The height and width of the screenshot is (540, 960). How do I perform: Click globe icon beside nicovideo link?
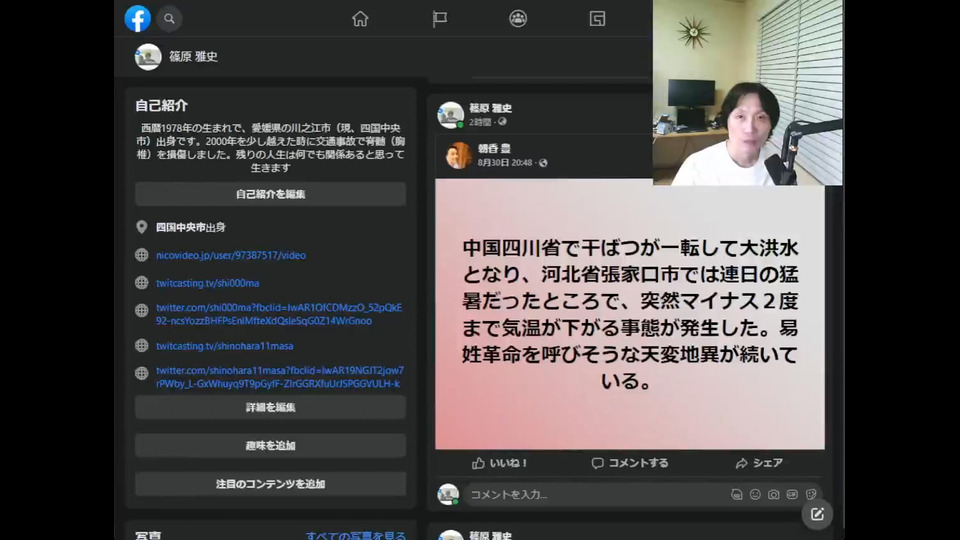coord(141,255)
